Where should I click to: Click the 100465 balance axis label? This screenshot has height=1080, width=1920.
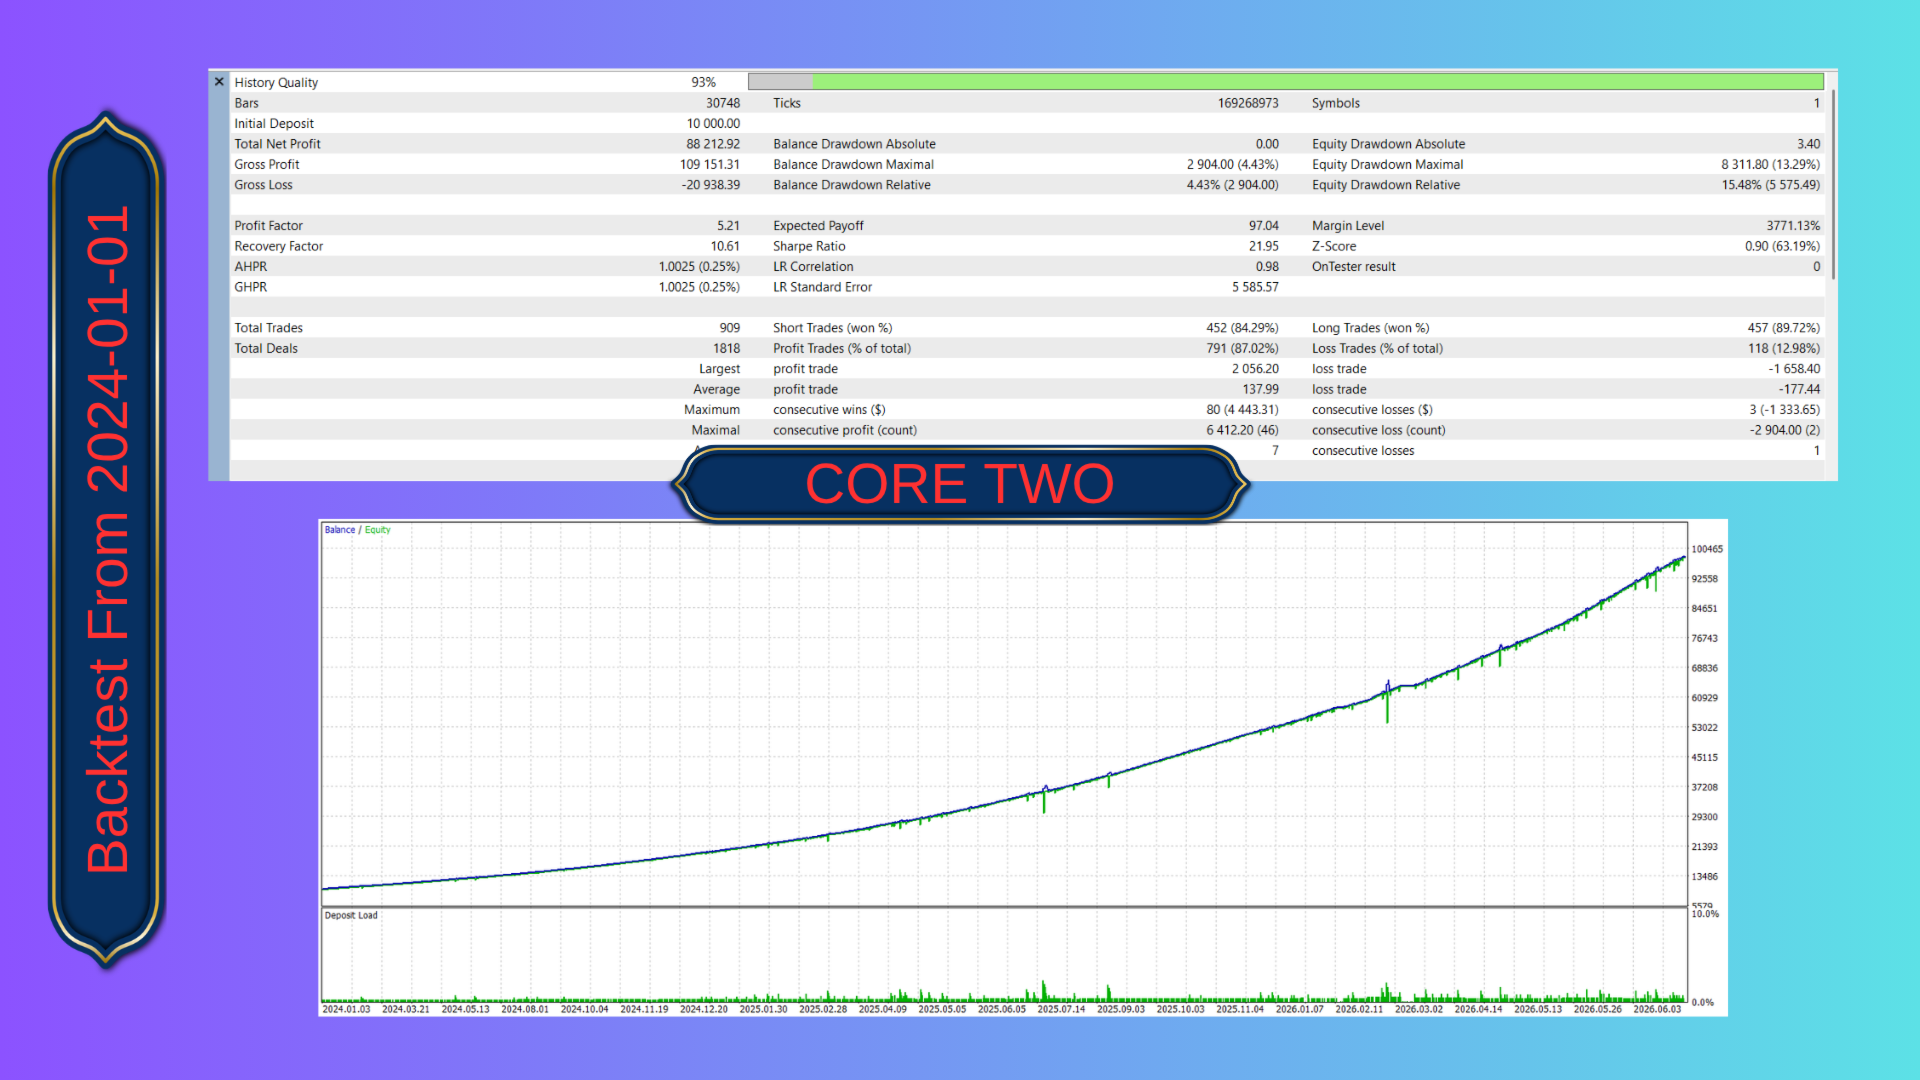pos(1707,549)
